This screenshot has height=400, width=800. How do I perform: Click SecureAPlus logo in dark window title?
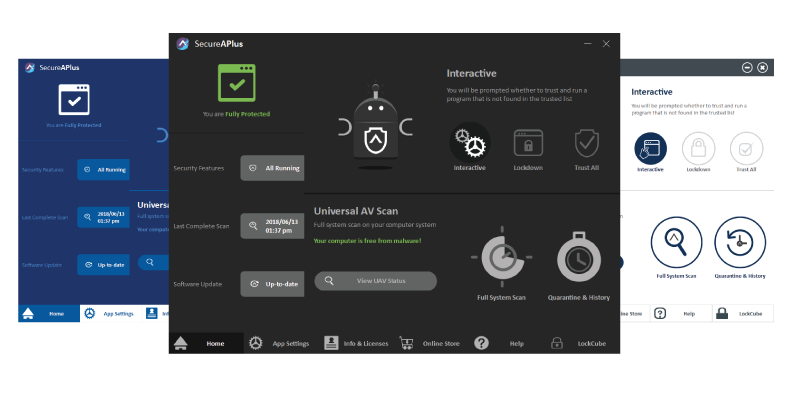tap(183, 44)
